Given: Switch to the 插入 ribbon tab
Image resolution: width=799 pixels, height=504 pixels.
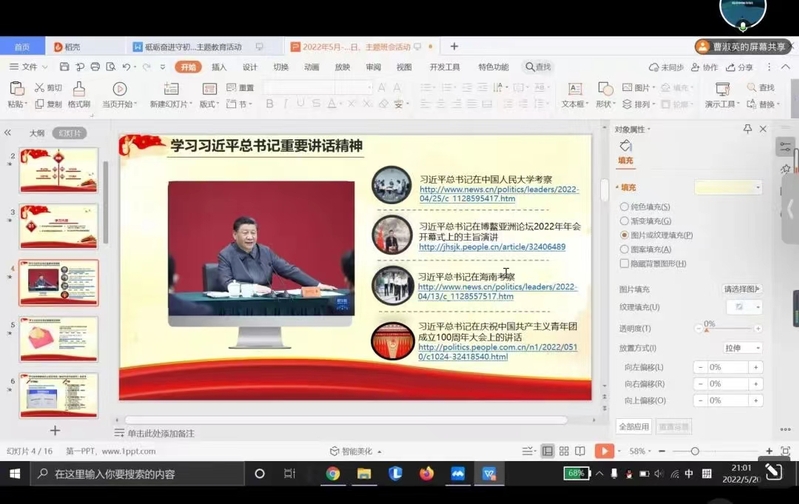Looking at the screenshot, I should 219,67.
